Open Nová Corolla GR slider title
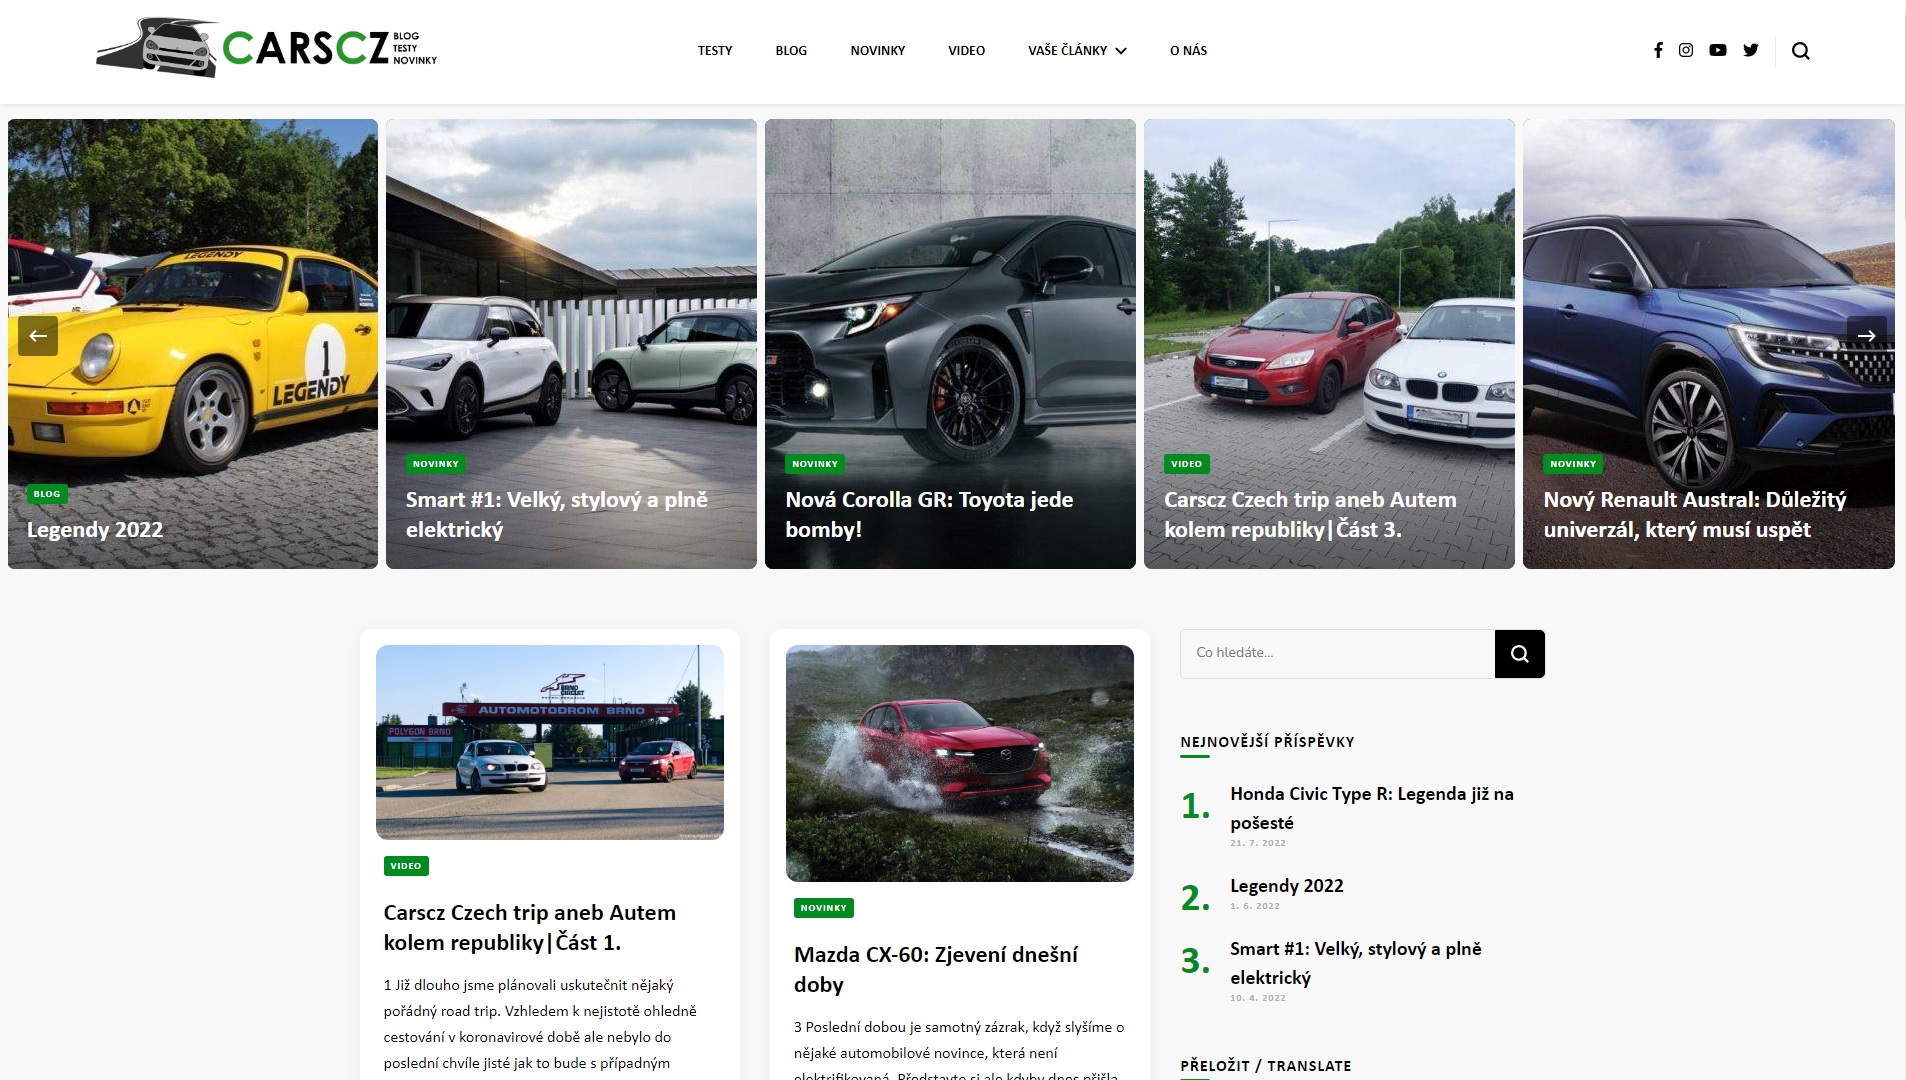Image resolution: width=1906 pixels, height=1080 pixels. (x=929, y=515)
